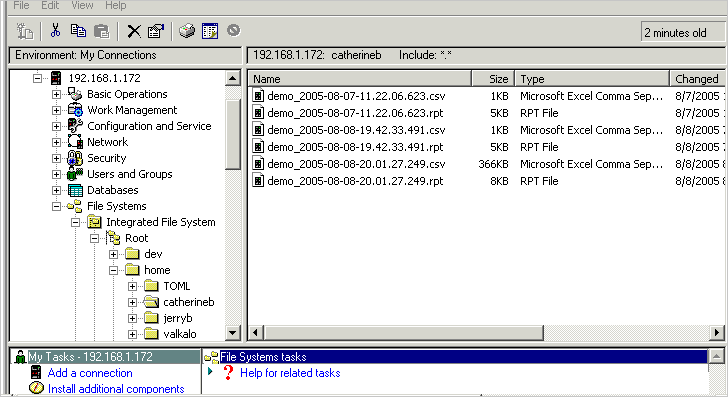
Task: Click the Add a connection server icon
Action: click(36, 372)
